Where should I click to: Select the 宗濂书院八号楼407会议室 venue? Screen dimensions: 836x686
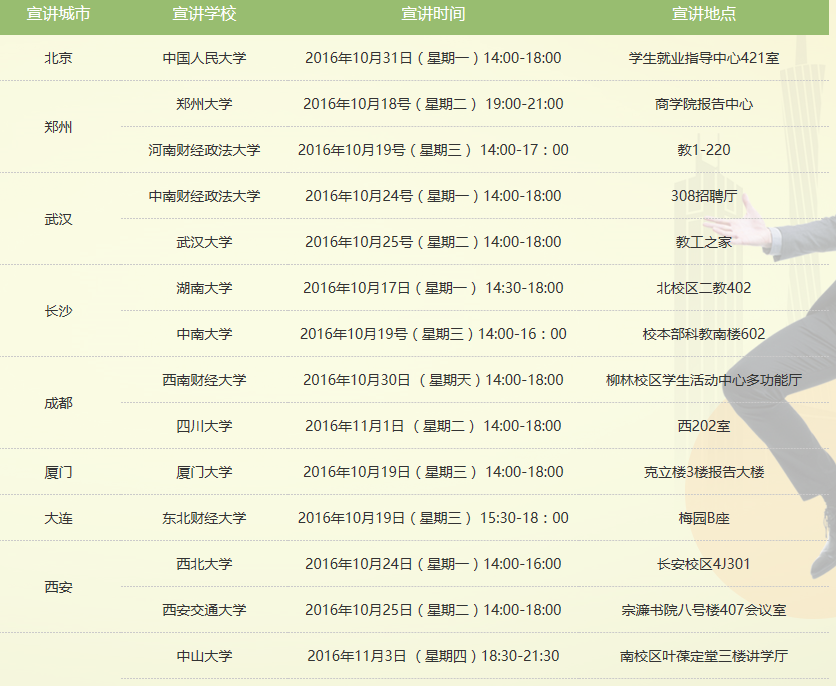(704, 610)
